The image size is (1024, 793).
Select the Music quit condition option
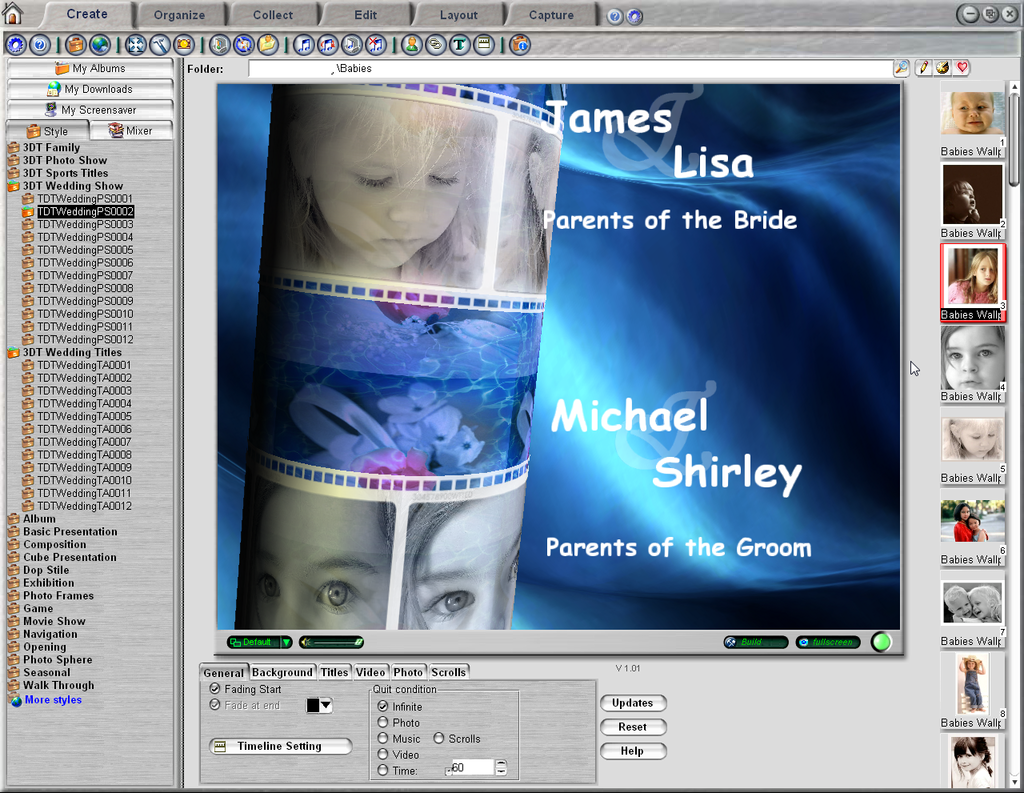click(383, 738)
